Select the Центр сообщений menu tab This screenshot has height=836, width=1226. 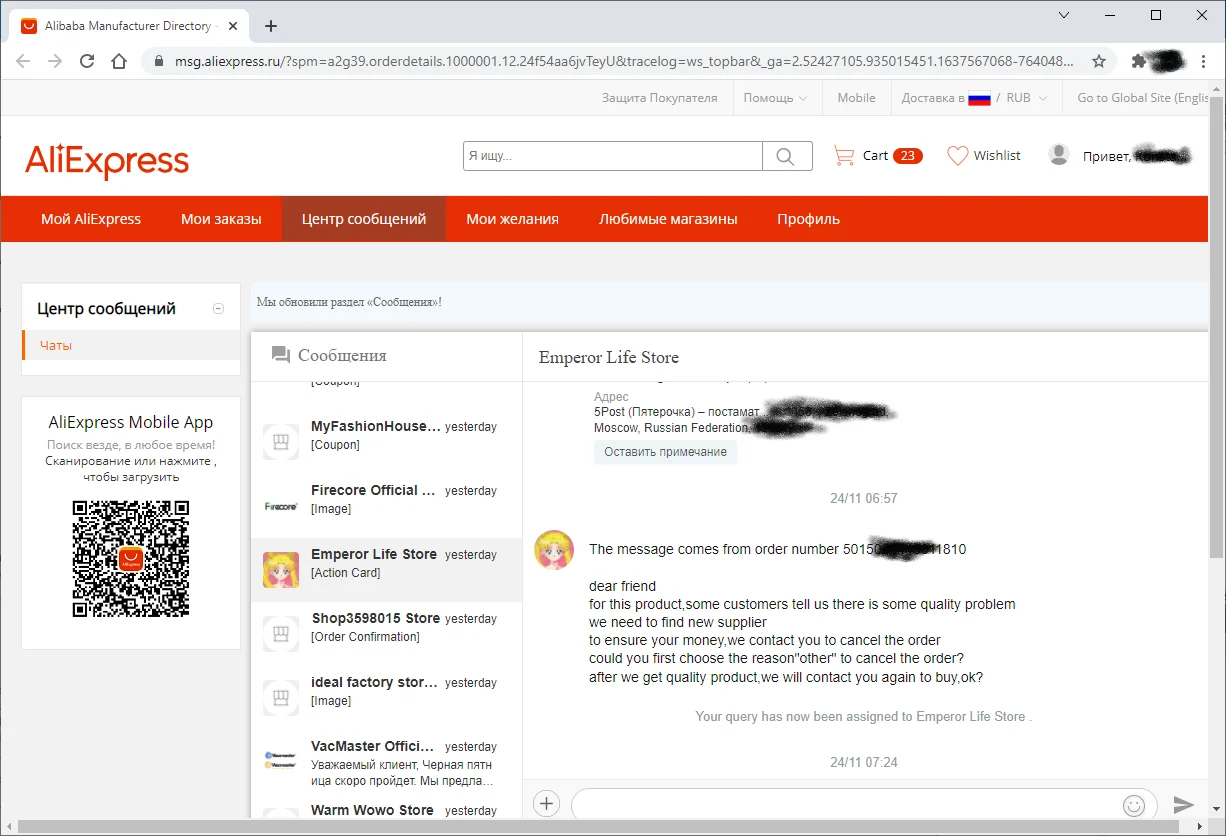[x=364, y=219]
